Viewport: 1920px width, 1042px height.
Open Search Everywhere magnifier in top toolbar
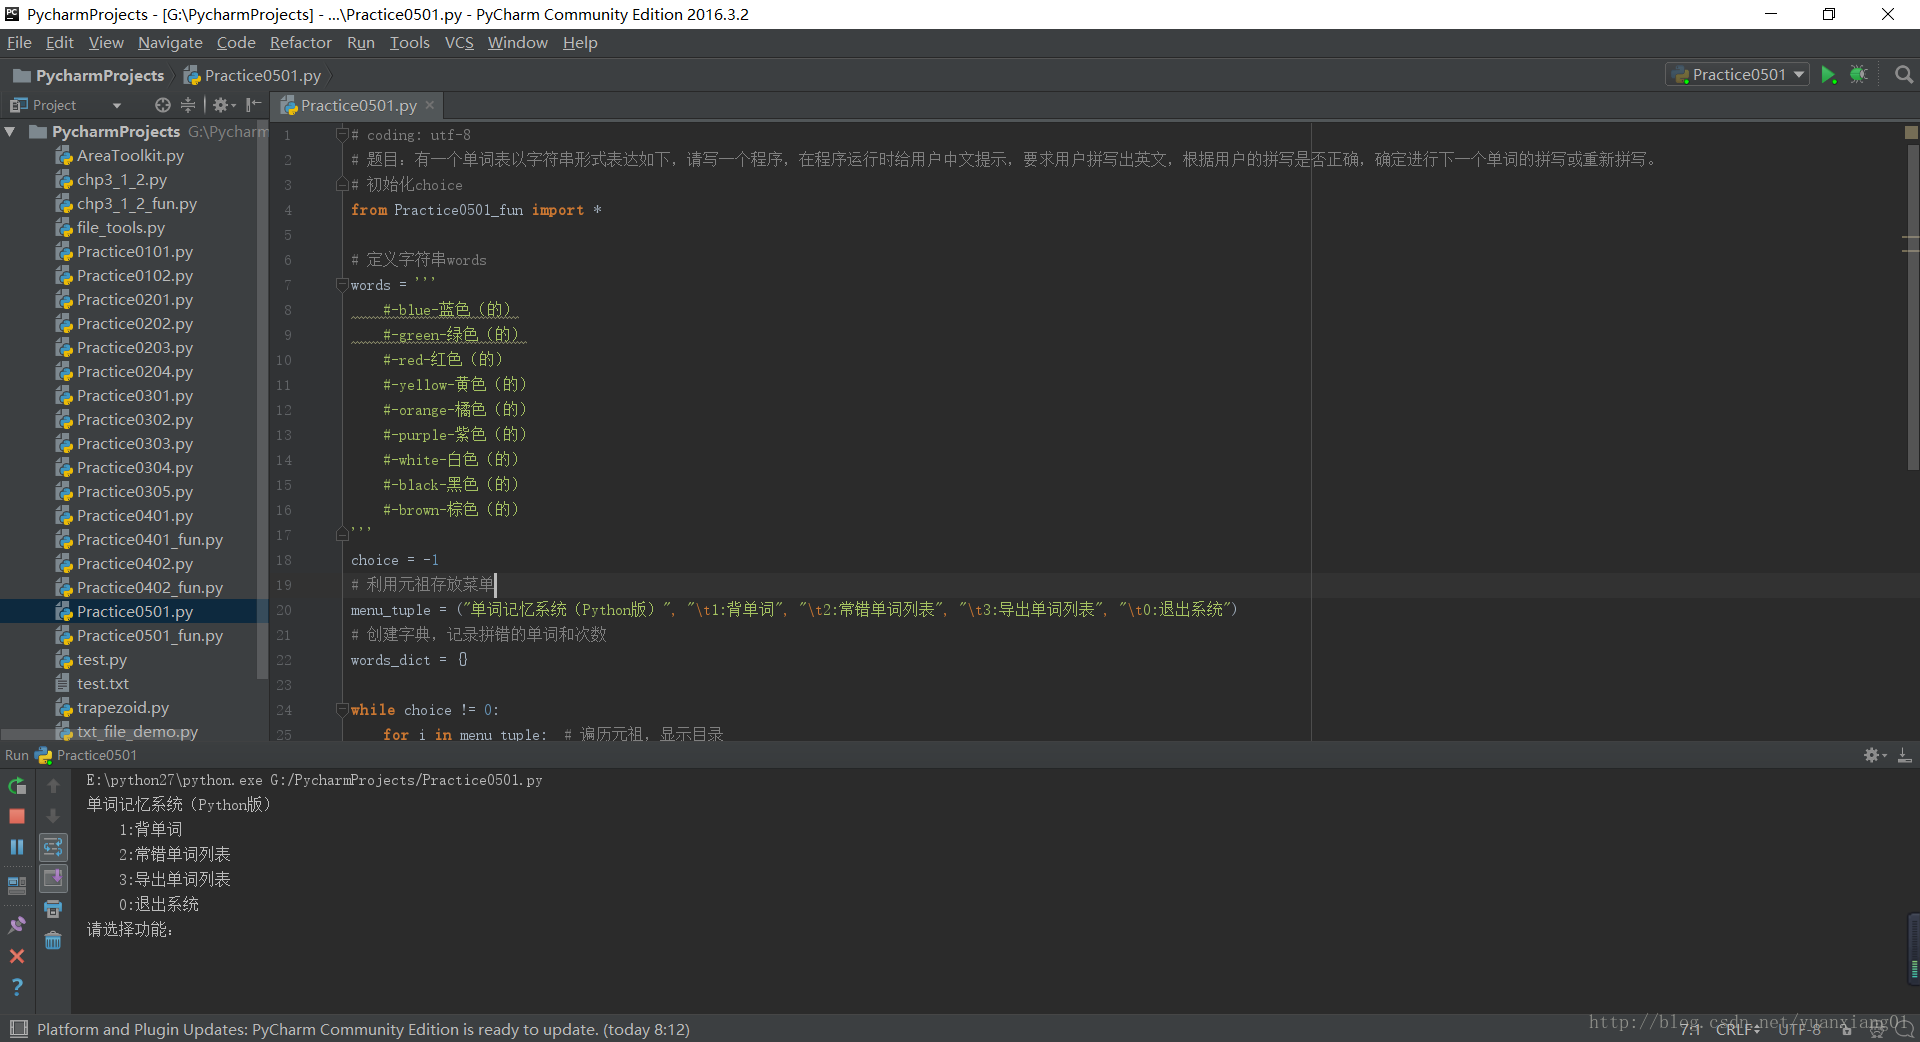[1904, 75]
